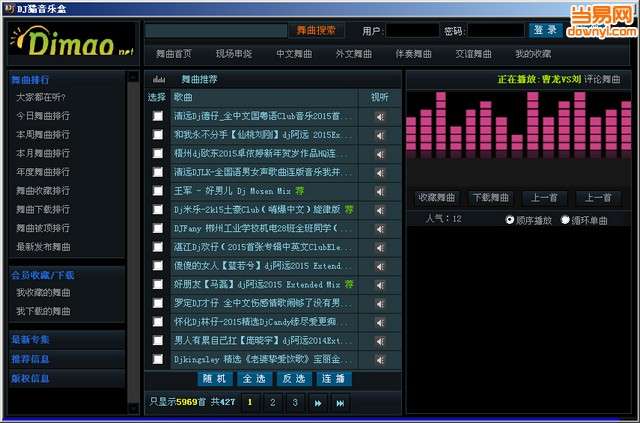Collapse the 会员收藏/下载 sidebar section
The image size is (640, 423).
[x=42, y=275]
